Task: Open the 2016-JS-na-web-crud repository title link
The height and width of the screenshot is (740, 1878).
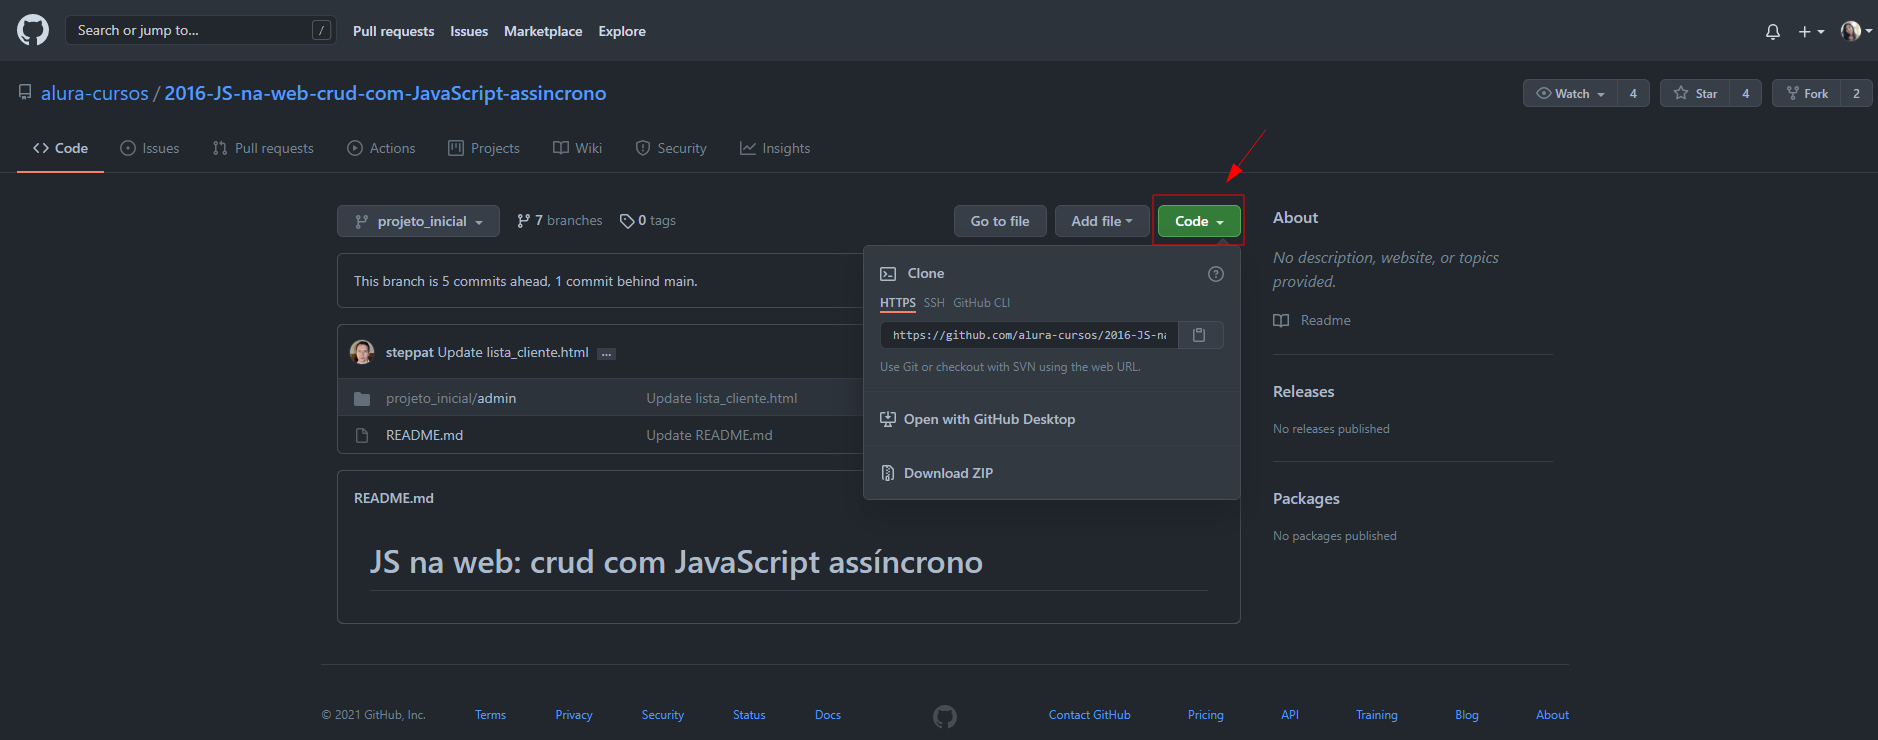Action: pos(385,93)
